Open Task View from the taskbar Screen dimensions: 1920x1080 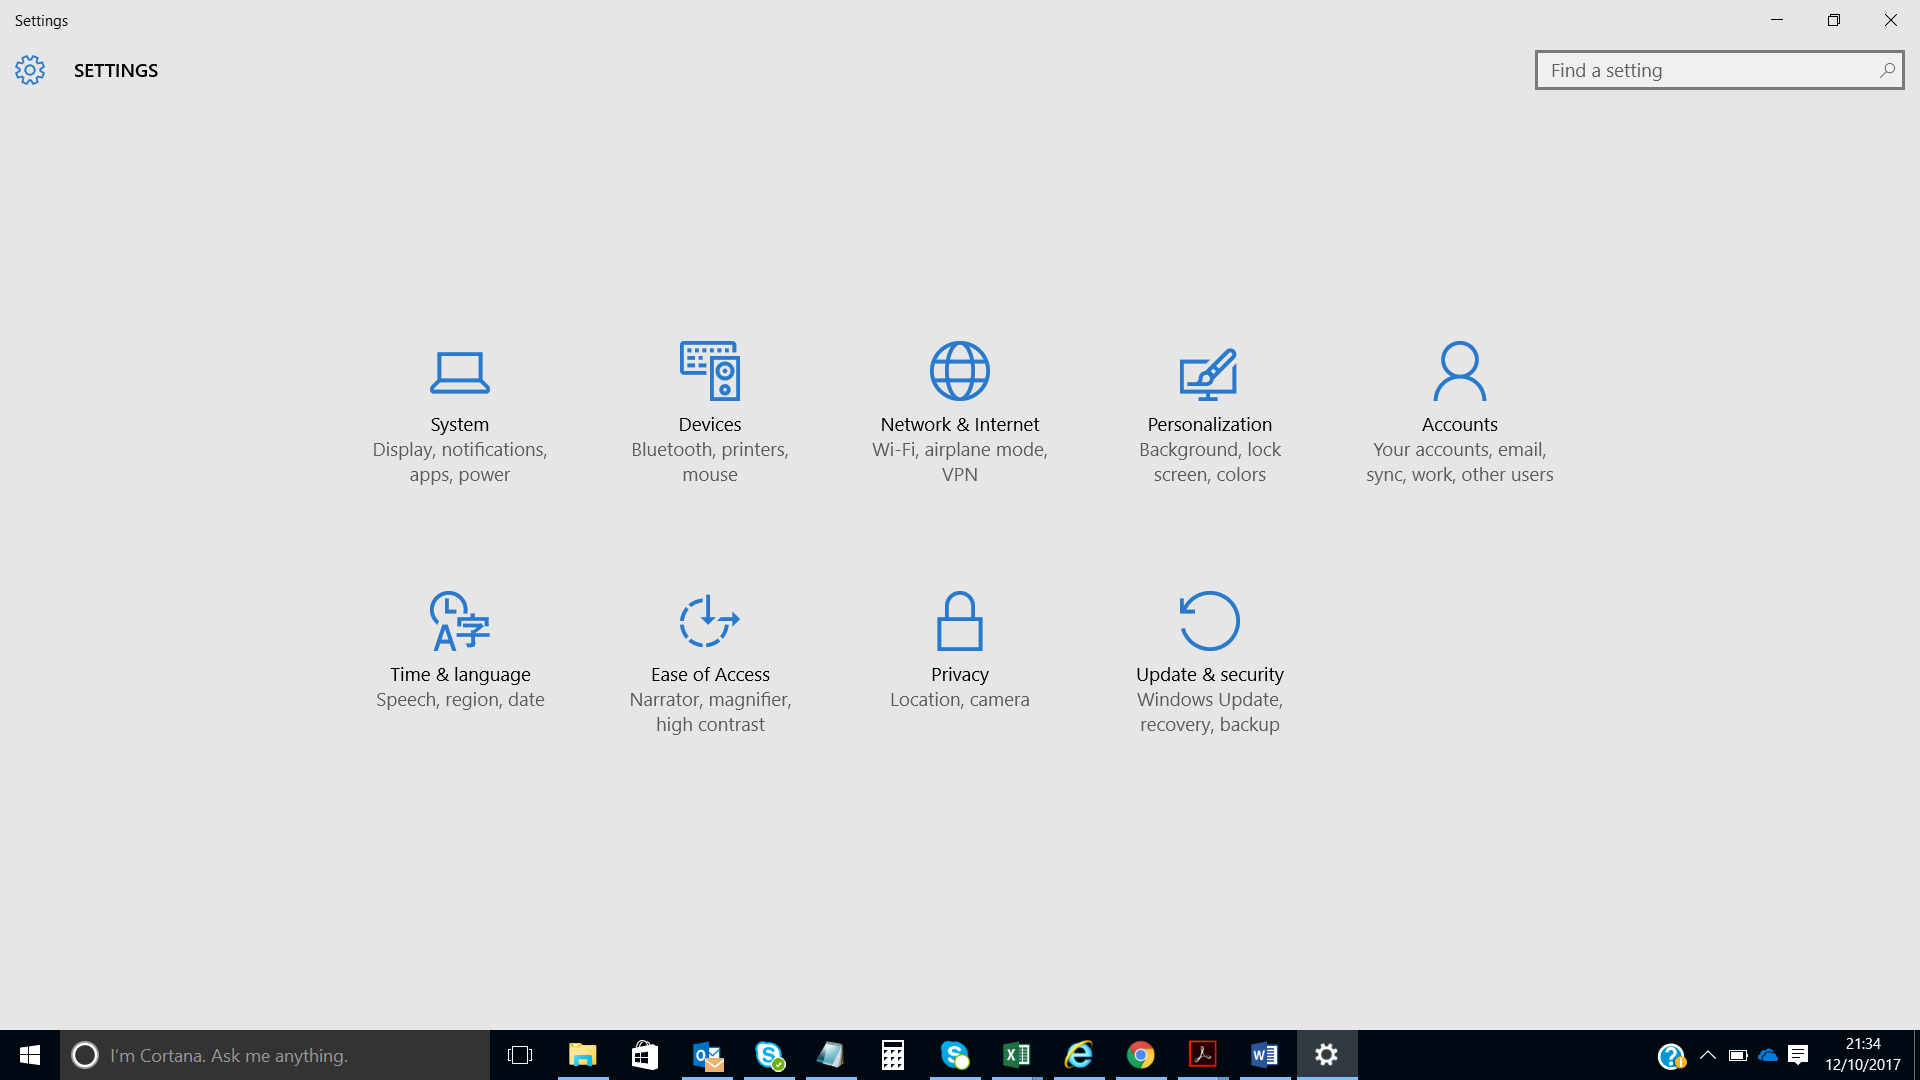[520, 1055]
